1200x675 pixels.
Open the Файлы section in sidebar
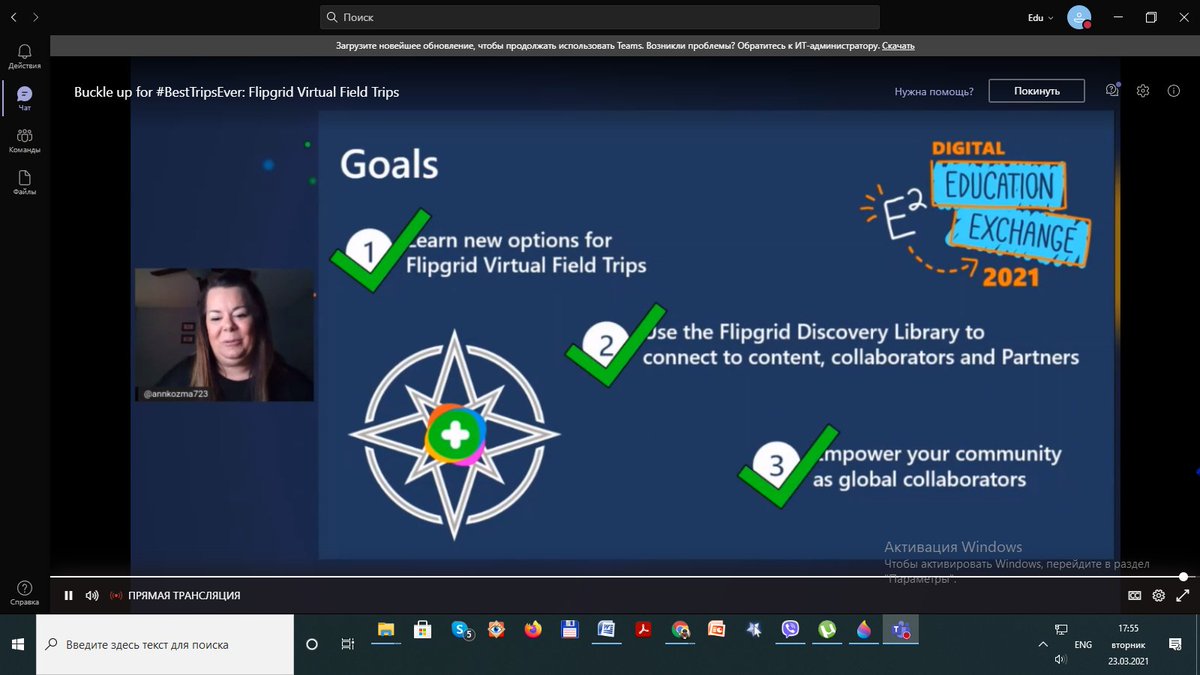(x=24, y=182)
